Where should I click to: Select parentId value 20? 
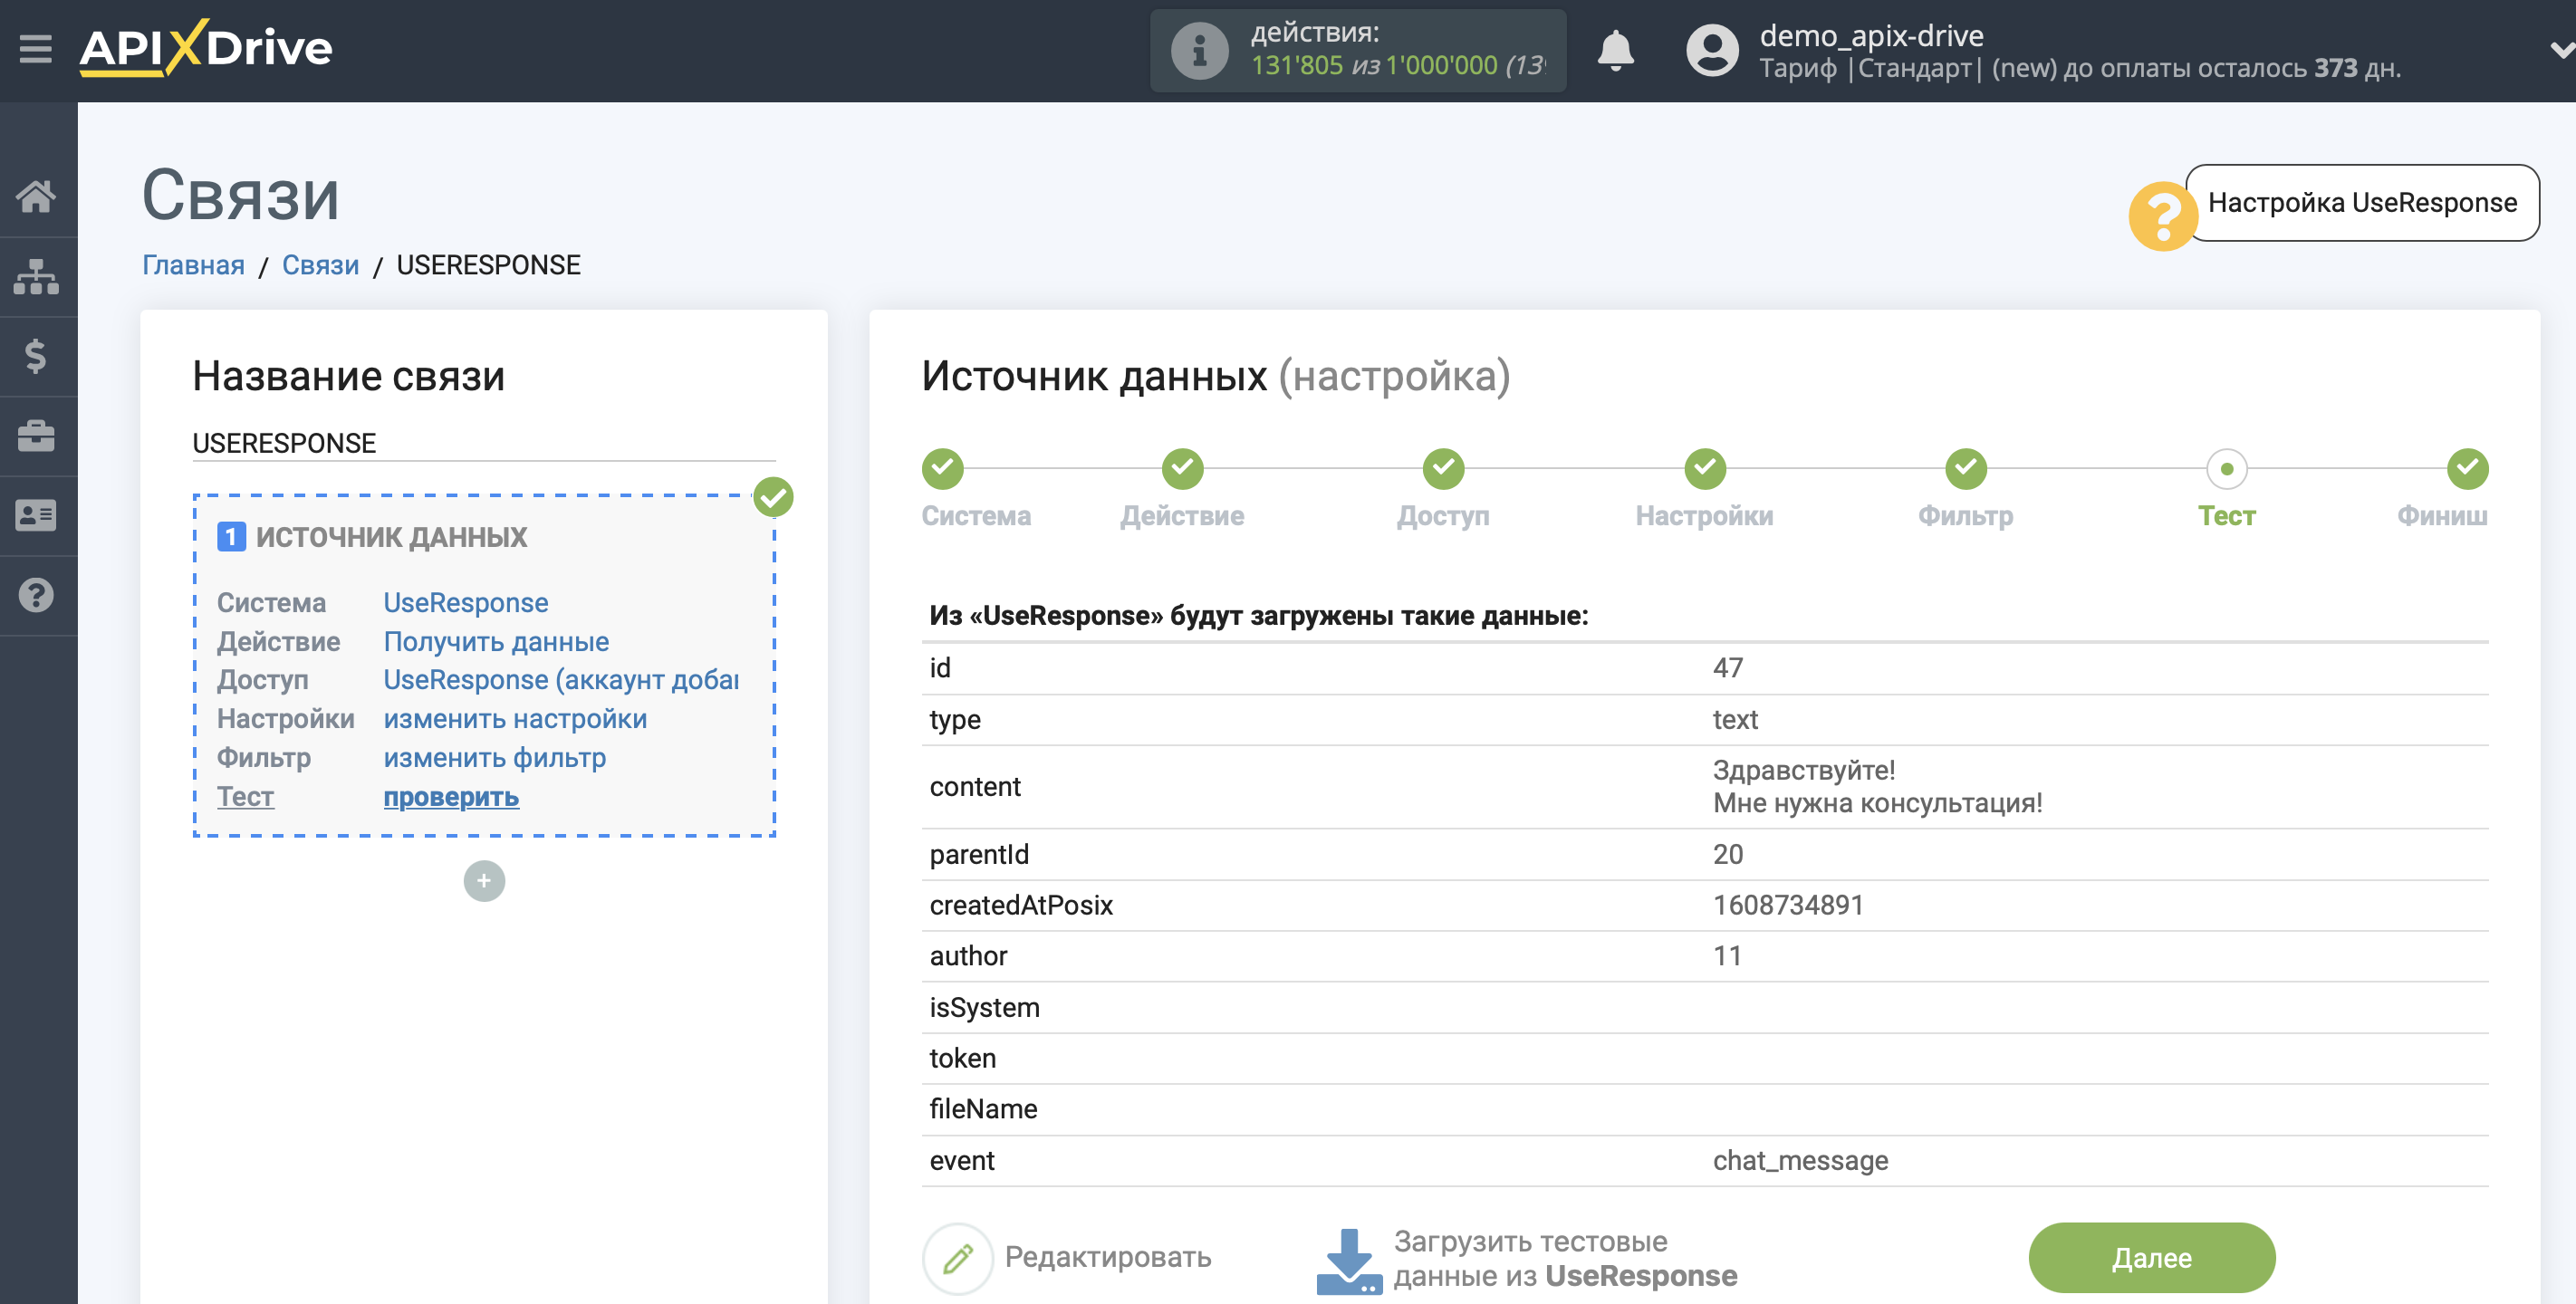tap(1727, 854)
